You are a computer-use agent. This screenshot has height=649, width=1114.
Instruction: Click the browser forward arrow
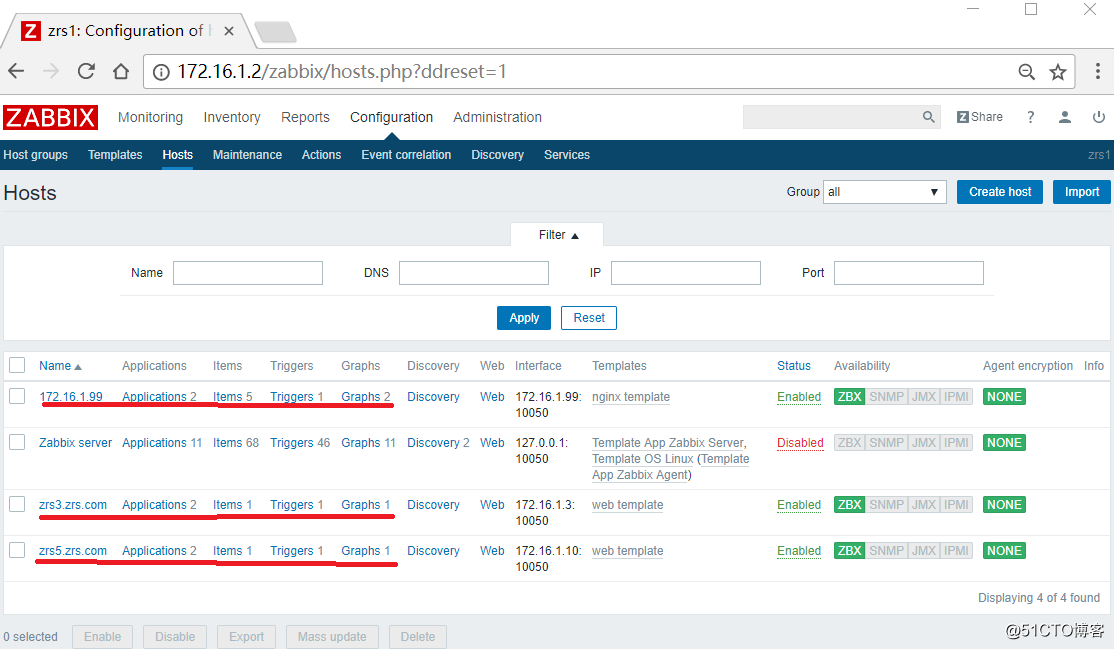pos(51,71)
